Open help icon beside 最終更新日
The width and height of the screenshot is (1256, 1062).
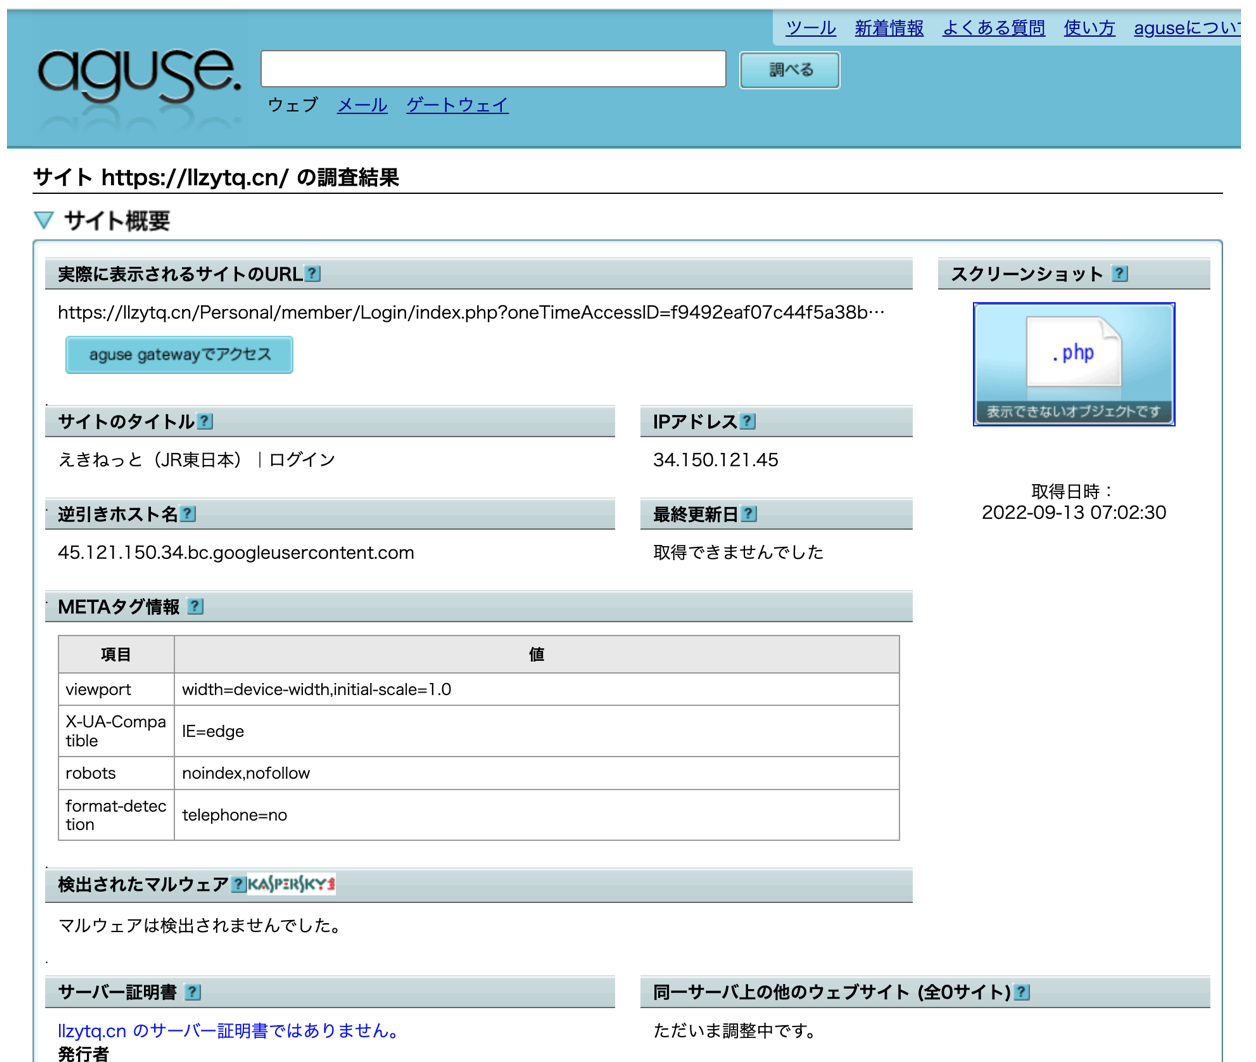tap(749, 514)
